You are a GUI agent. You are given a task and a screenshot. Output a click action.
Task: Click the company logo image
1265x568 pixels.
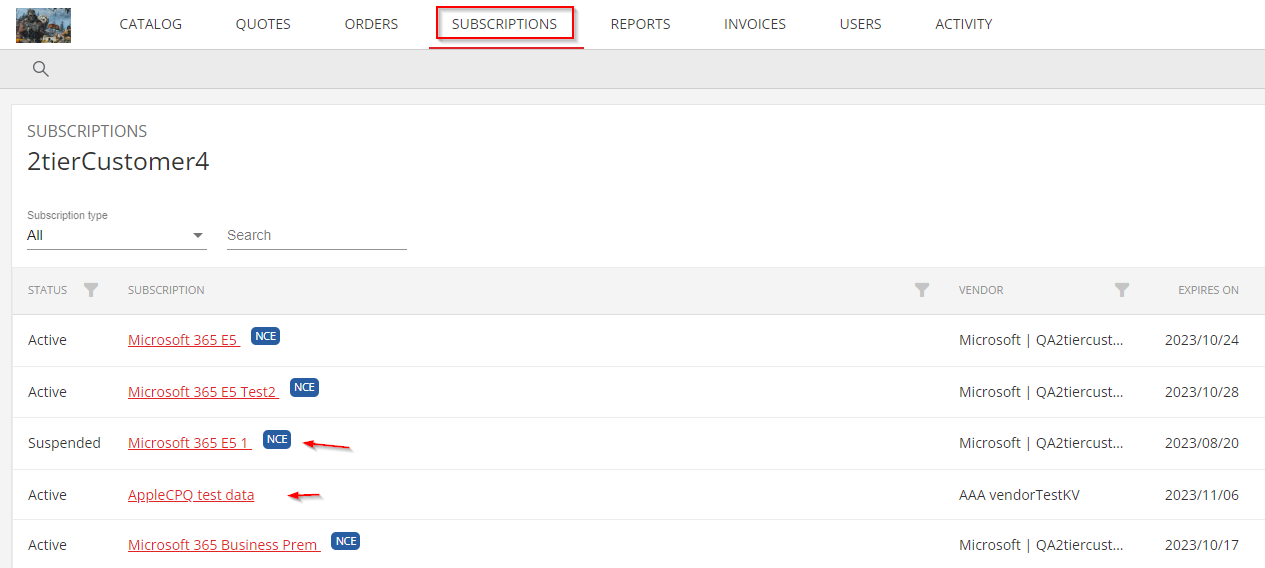click(43, 25)
